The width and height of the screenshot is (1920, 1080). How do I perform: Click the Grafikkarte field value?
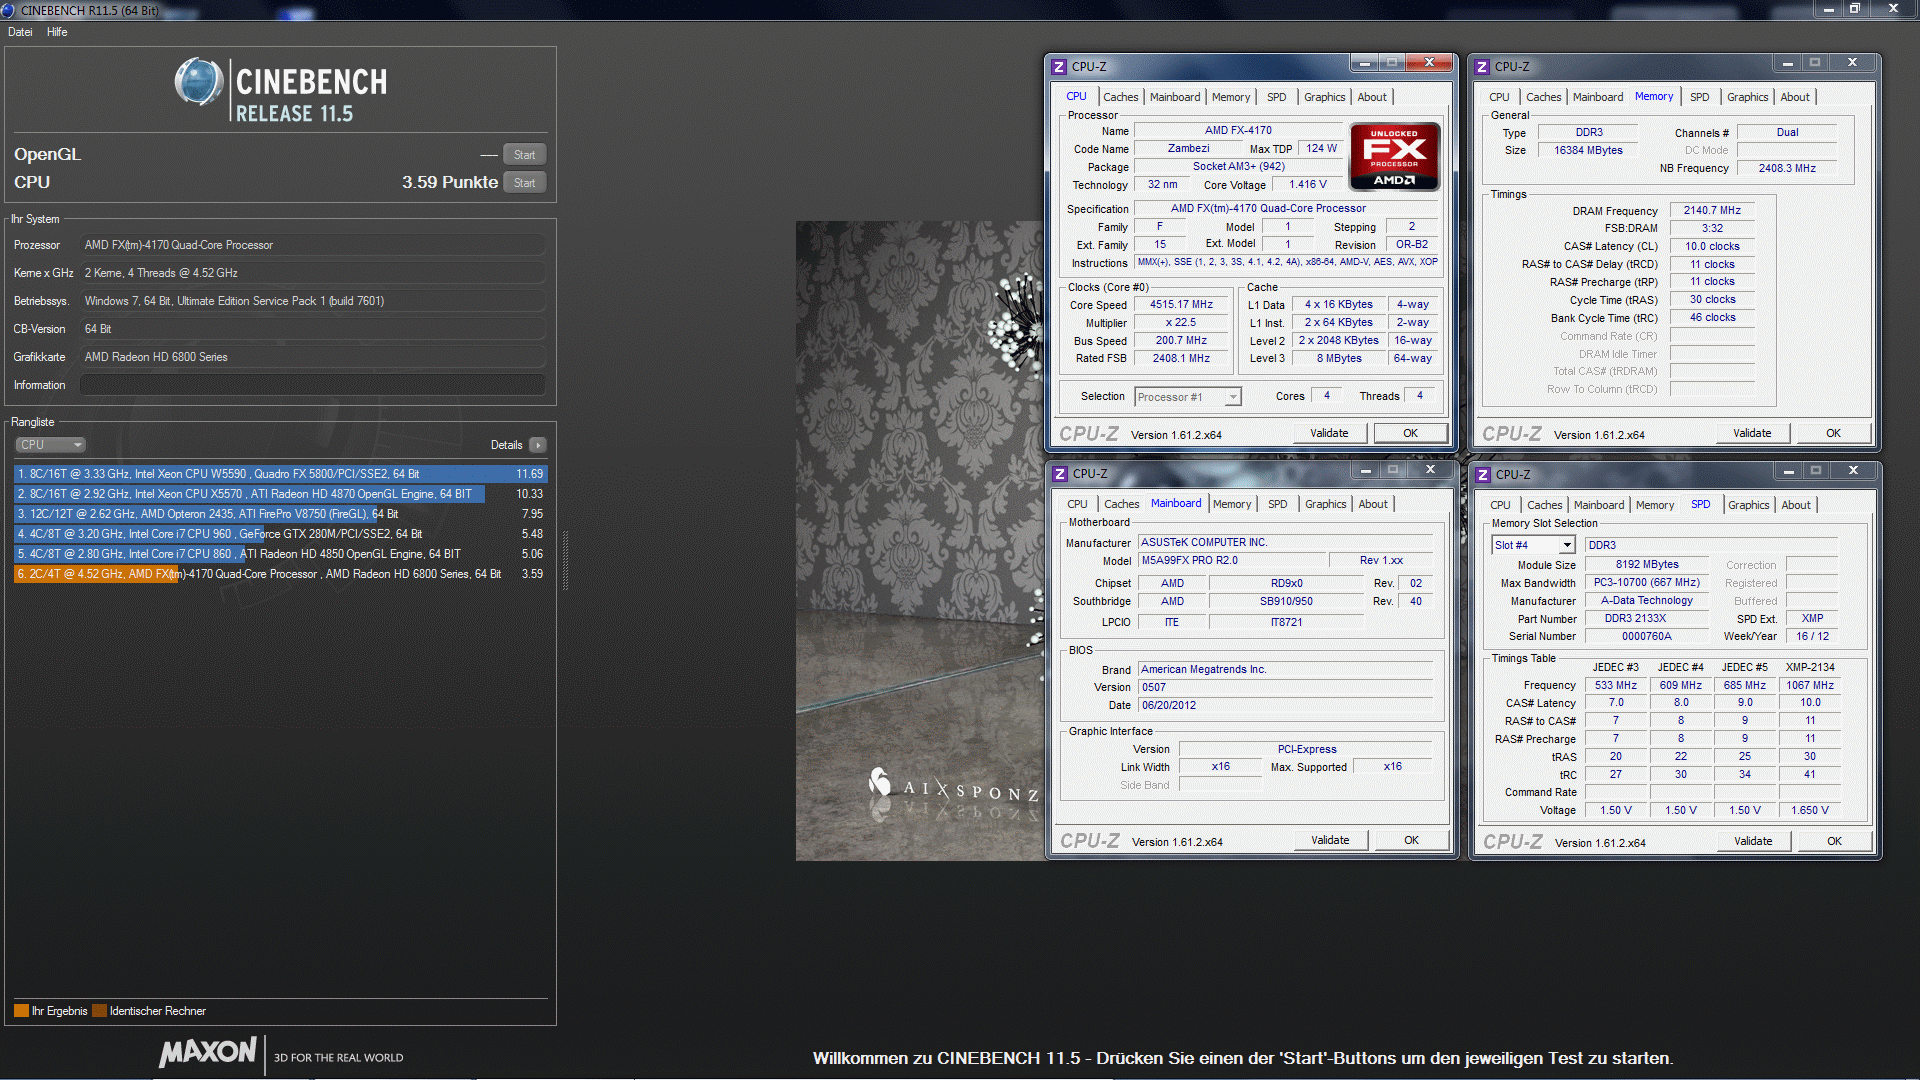click(x=313, y=357)
